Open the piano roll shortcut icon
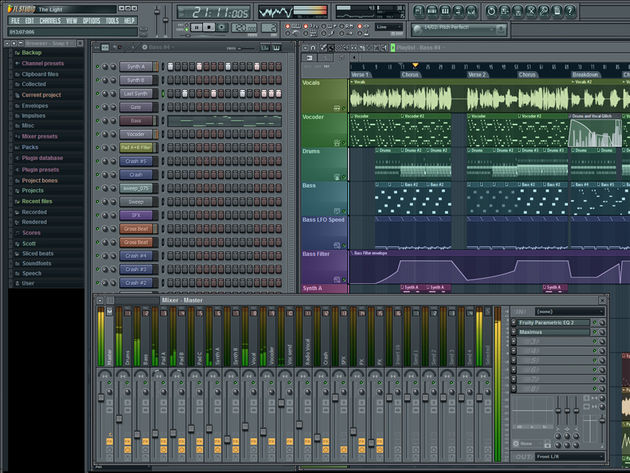 pos(445,11)
